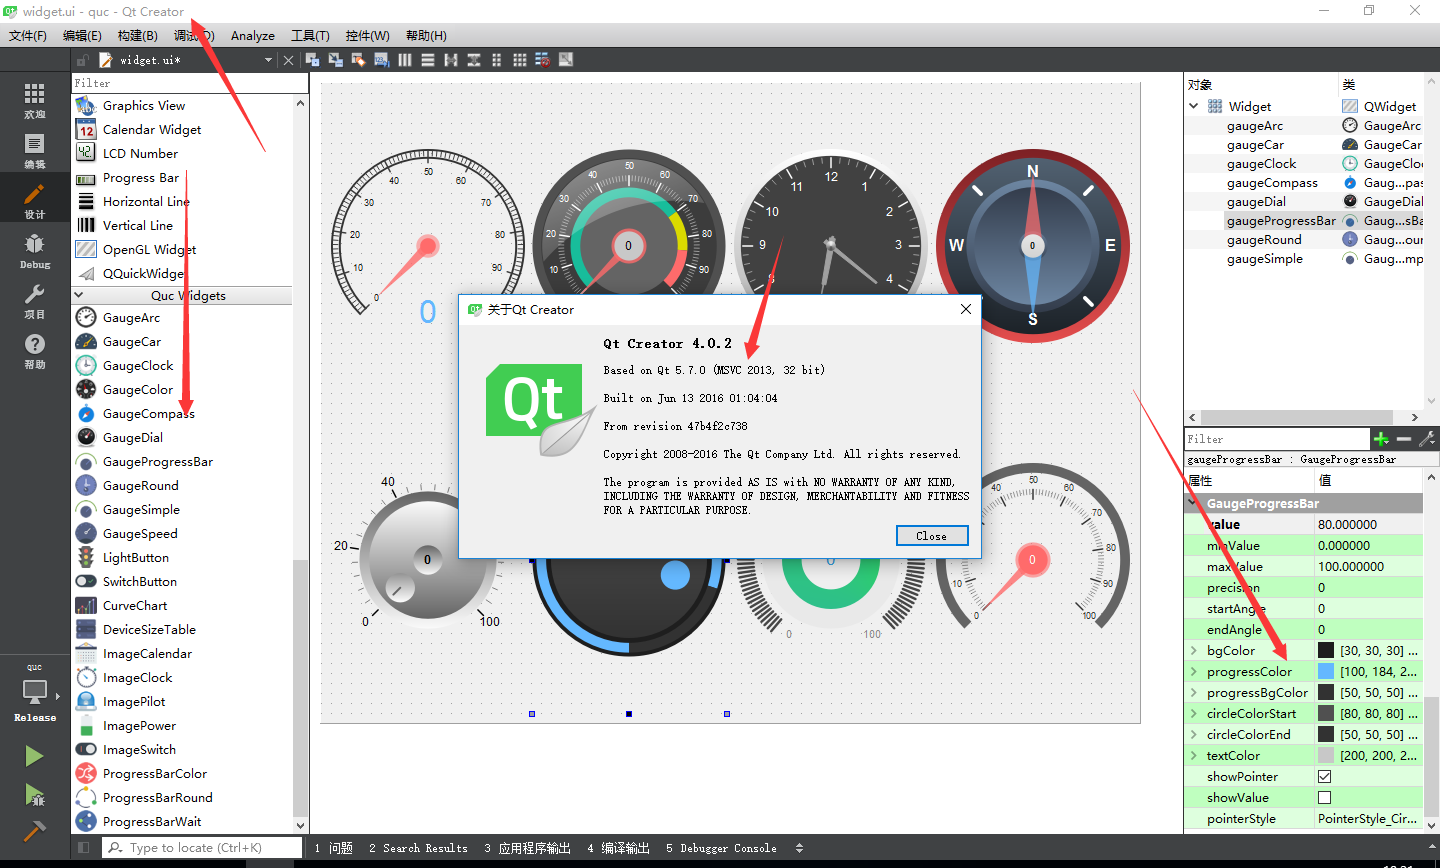This screenshot has height=868, width=1440.
Task: Click the green Run button
Action: [x=35, y=756]
